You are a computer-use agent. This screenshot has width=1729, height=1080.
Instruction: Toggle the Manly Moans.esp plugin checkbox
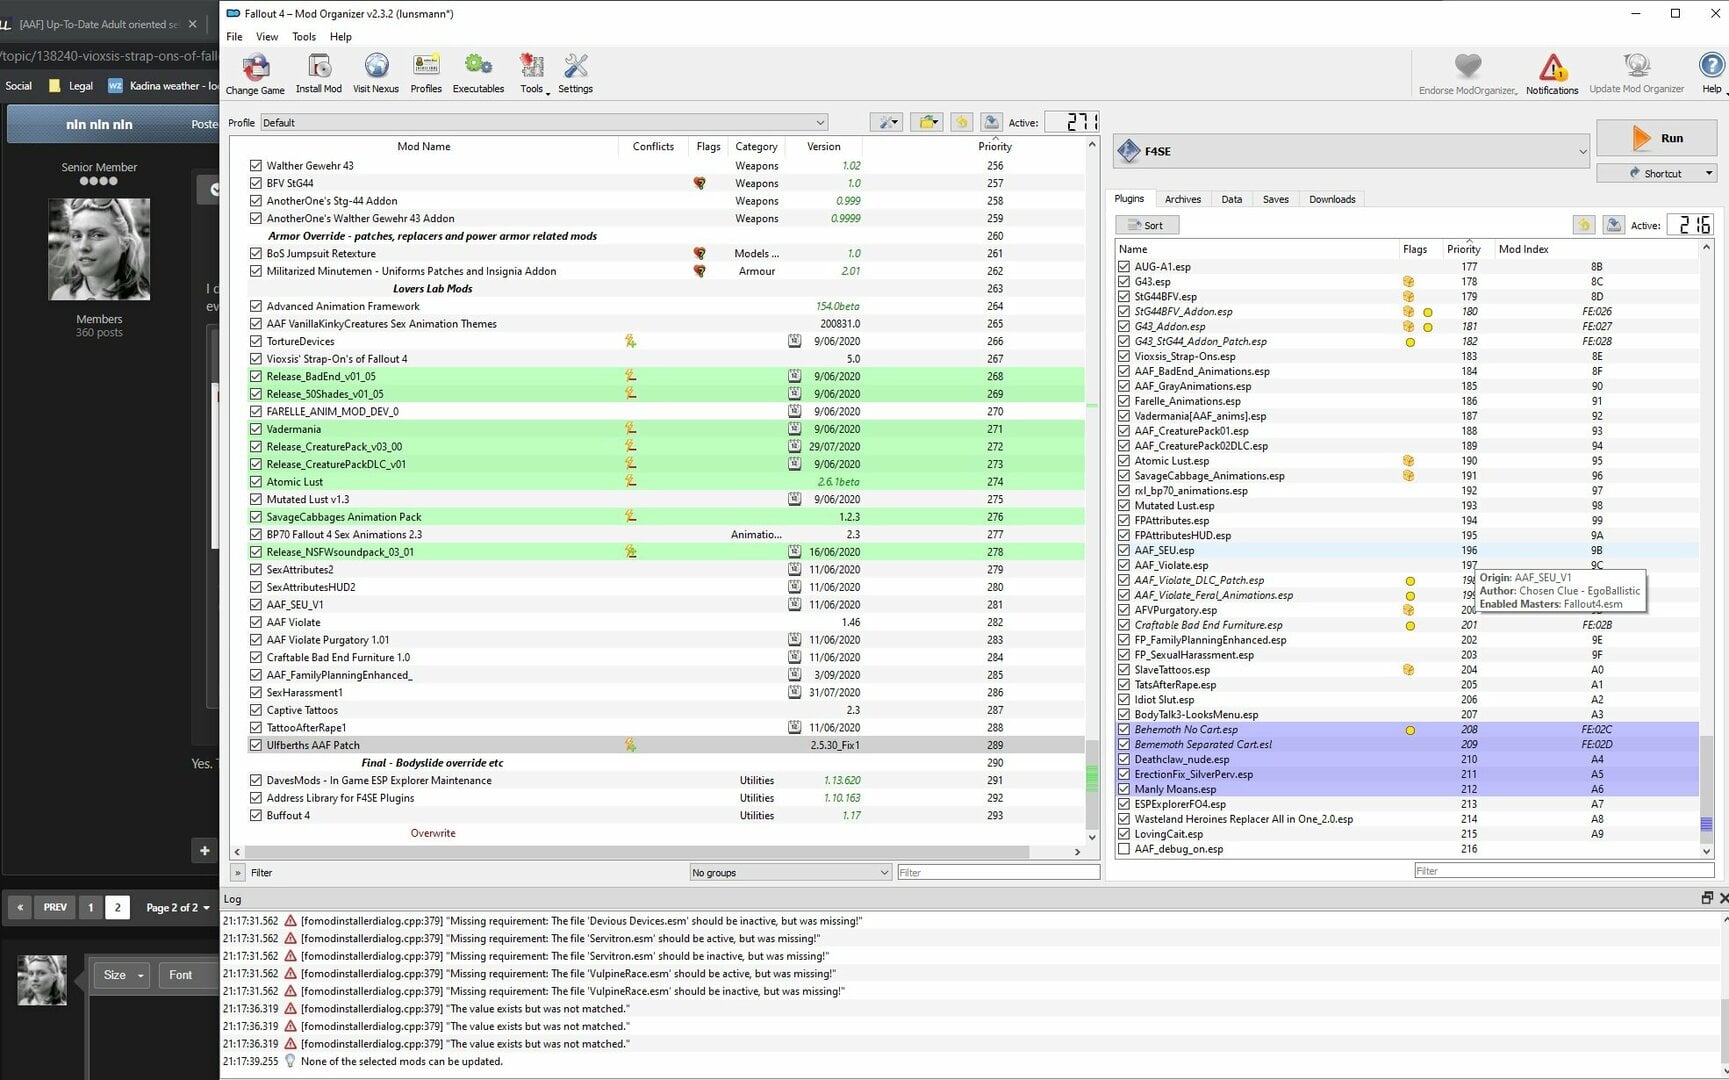pos(1124,789)
